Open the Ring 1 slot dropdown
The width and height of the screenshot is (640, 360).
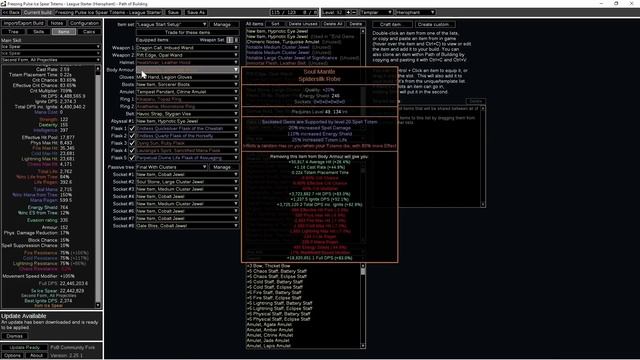pos(187,99)
